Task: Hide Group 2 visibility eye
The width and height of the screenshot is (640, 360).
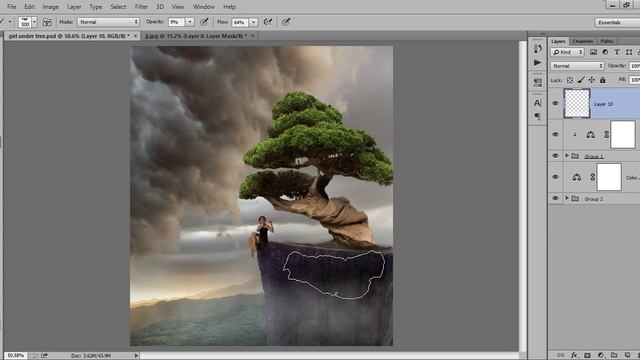Action: [x=555, y=198]
